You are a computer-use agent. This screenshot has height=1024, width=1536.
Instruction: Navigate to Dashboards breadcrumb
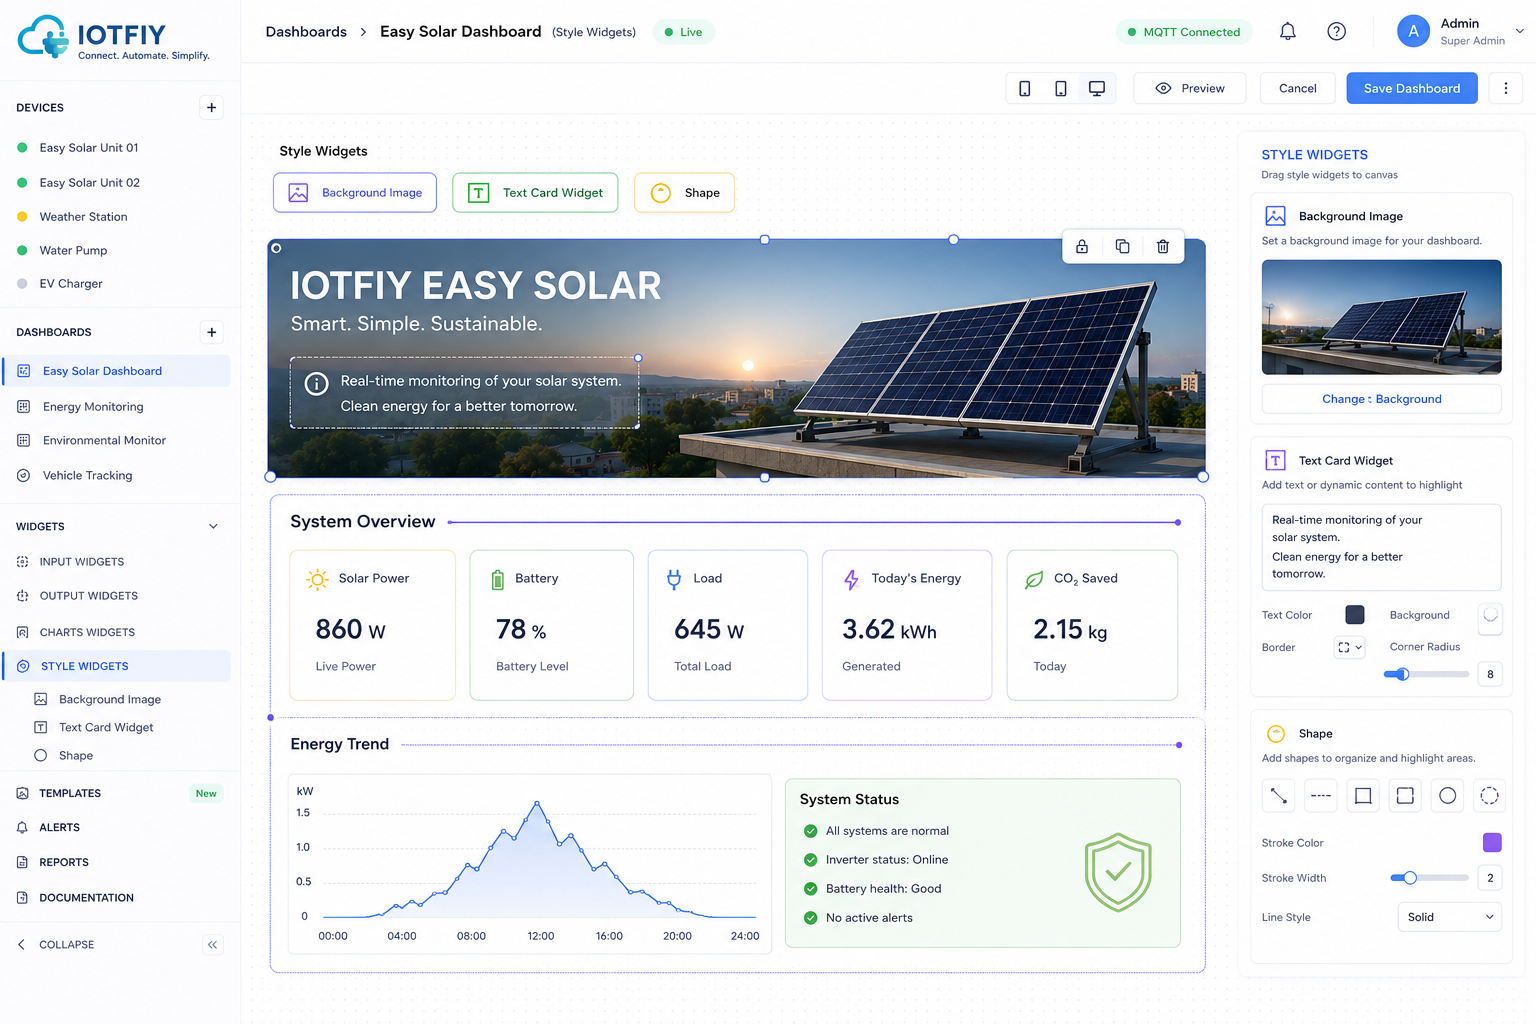(306, 32)
